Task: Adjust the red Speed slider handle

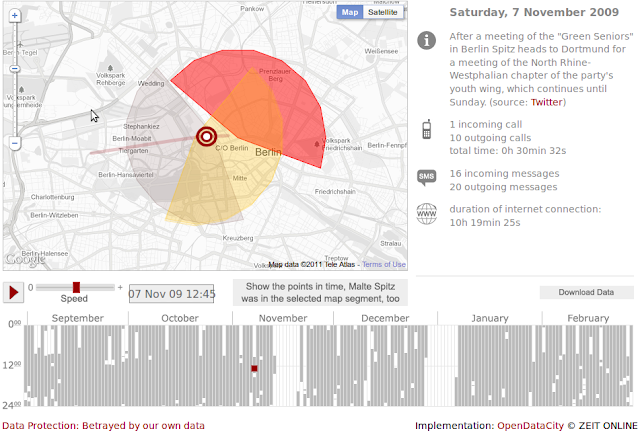Action: click(76, 287)
